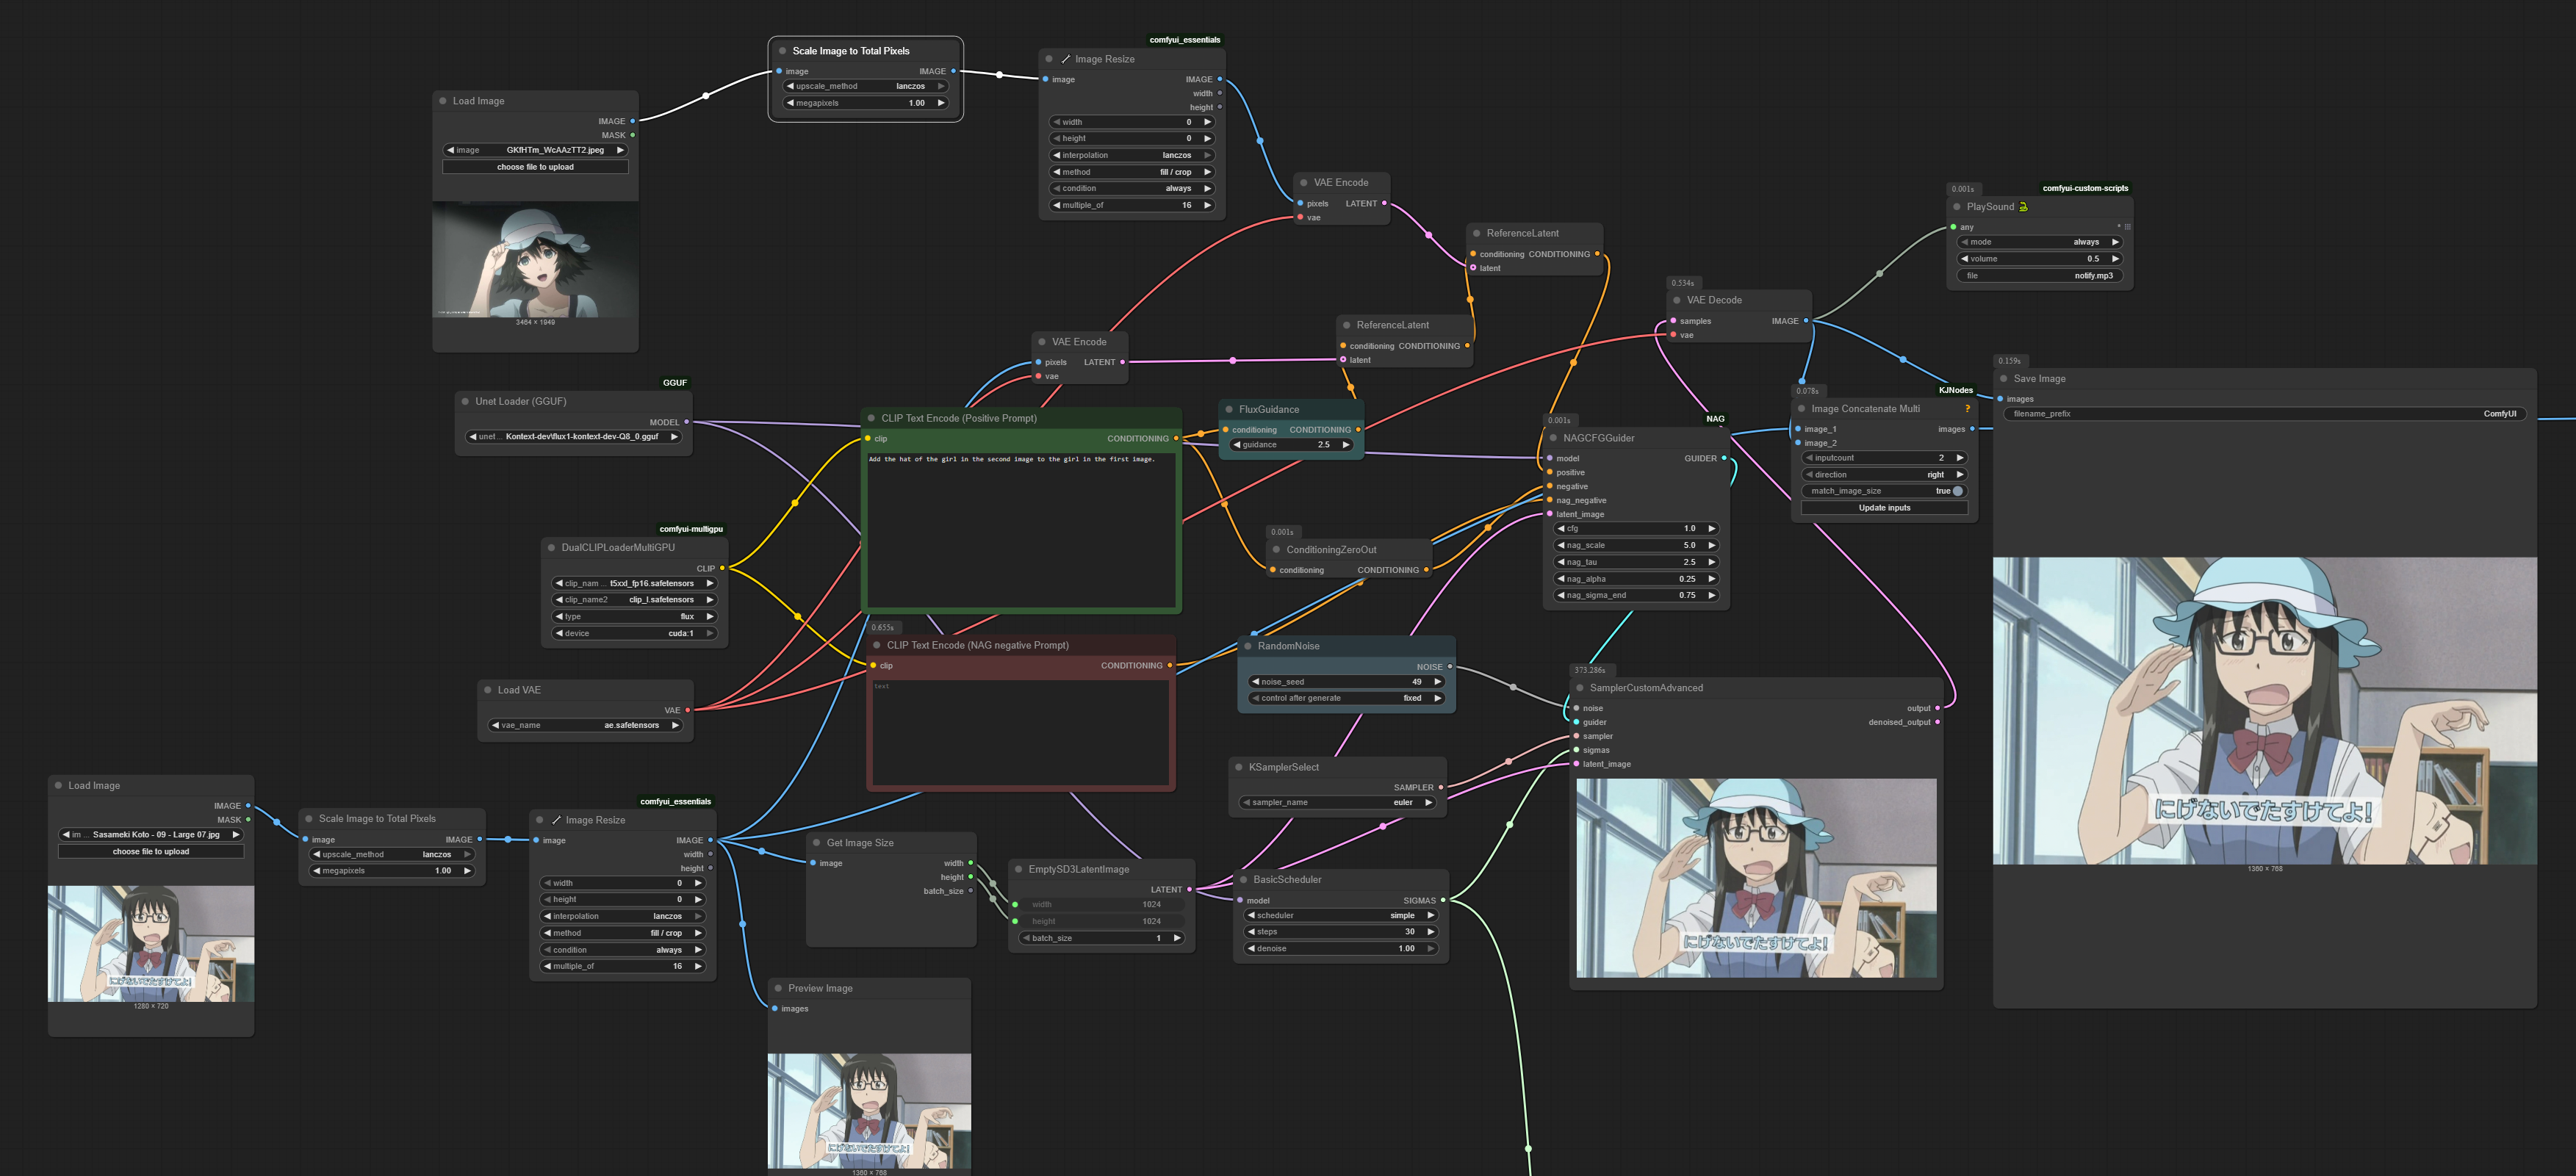Click the 373.286s timing badge above SamplerCustomAdvanced

coord(1589,670)
